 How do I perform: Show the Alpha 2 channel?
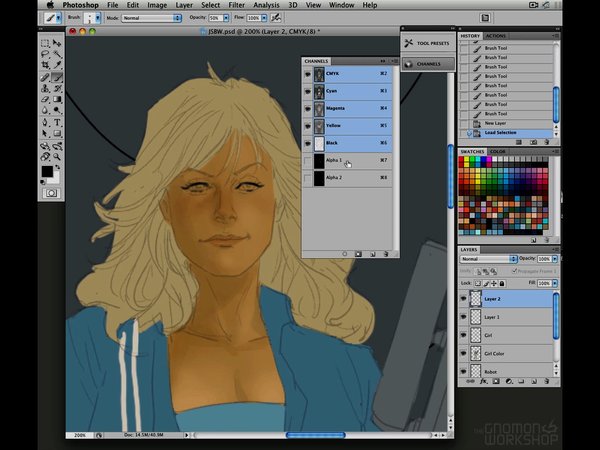(x=308, y=178)
